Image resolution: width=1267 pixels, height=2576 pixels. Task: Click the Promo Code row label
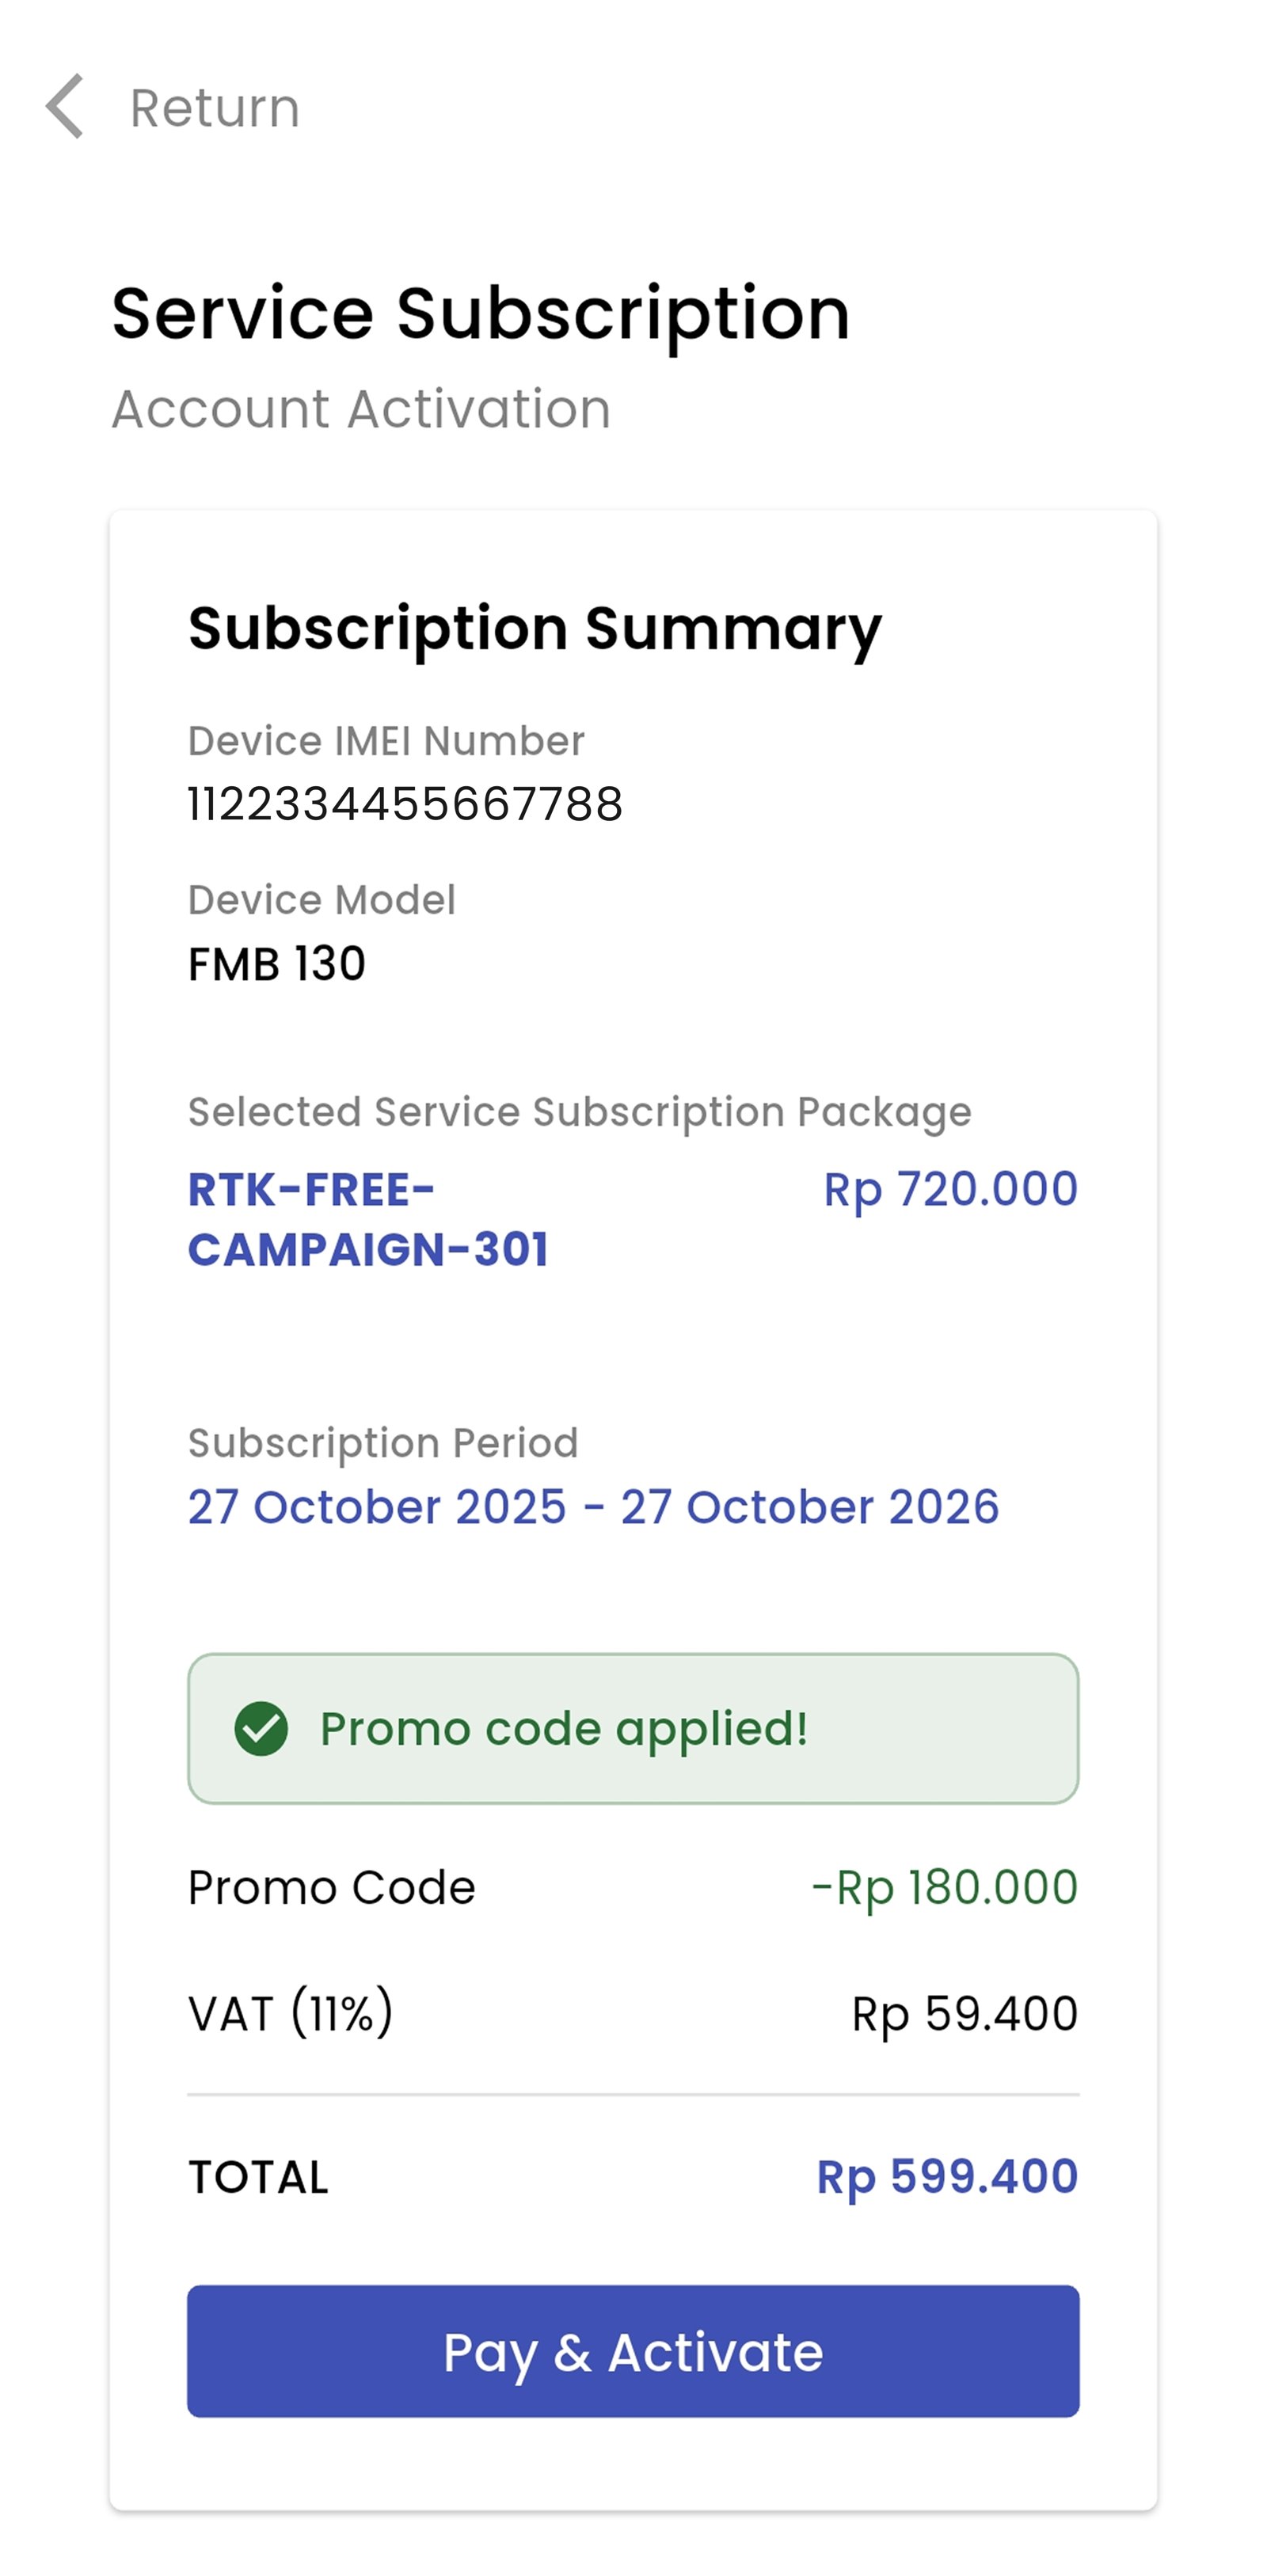(x=331, y=1888)
